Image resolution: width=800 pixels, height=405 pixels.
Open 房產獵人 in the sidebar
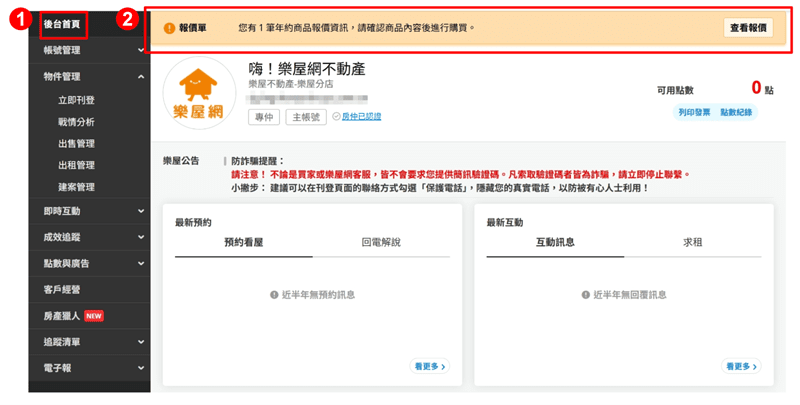(62, 316)
